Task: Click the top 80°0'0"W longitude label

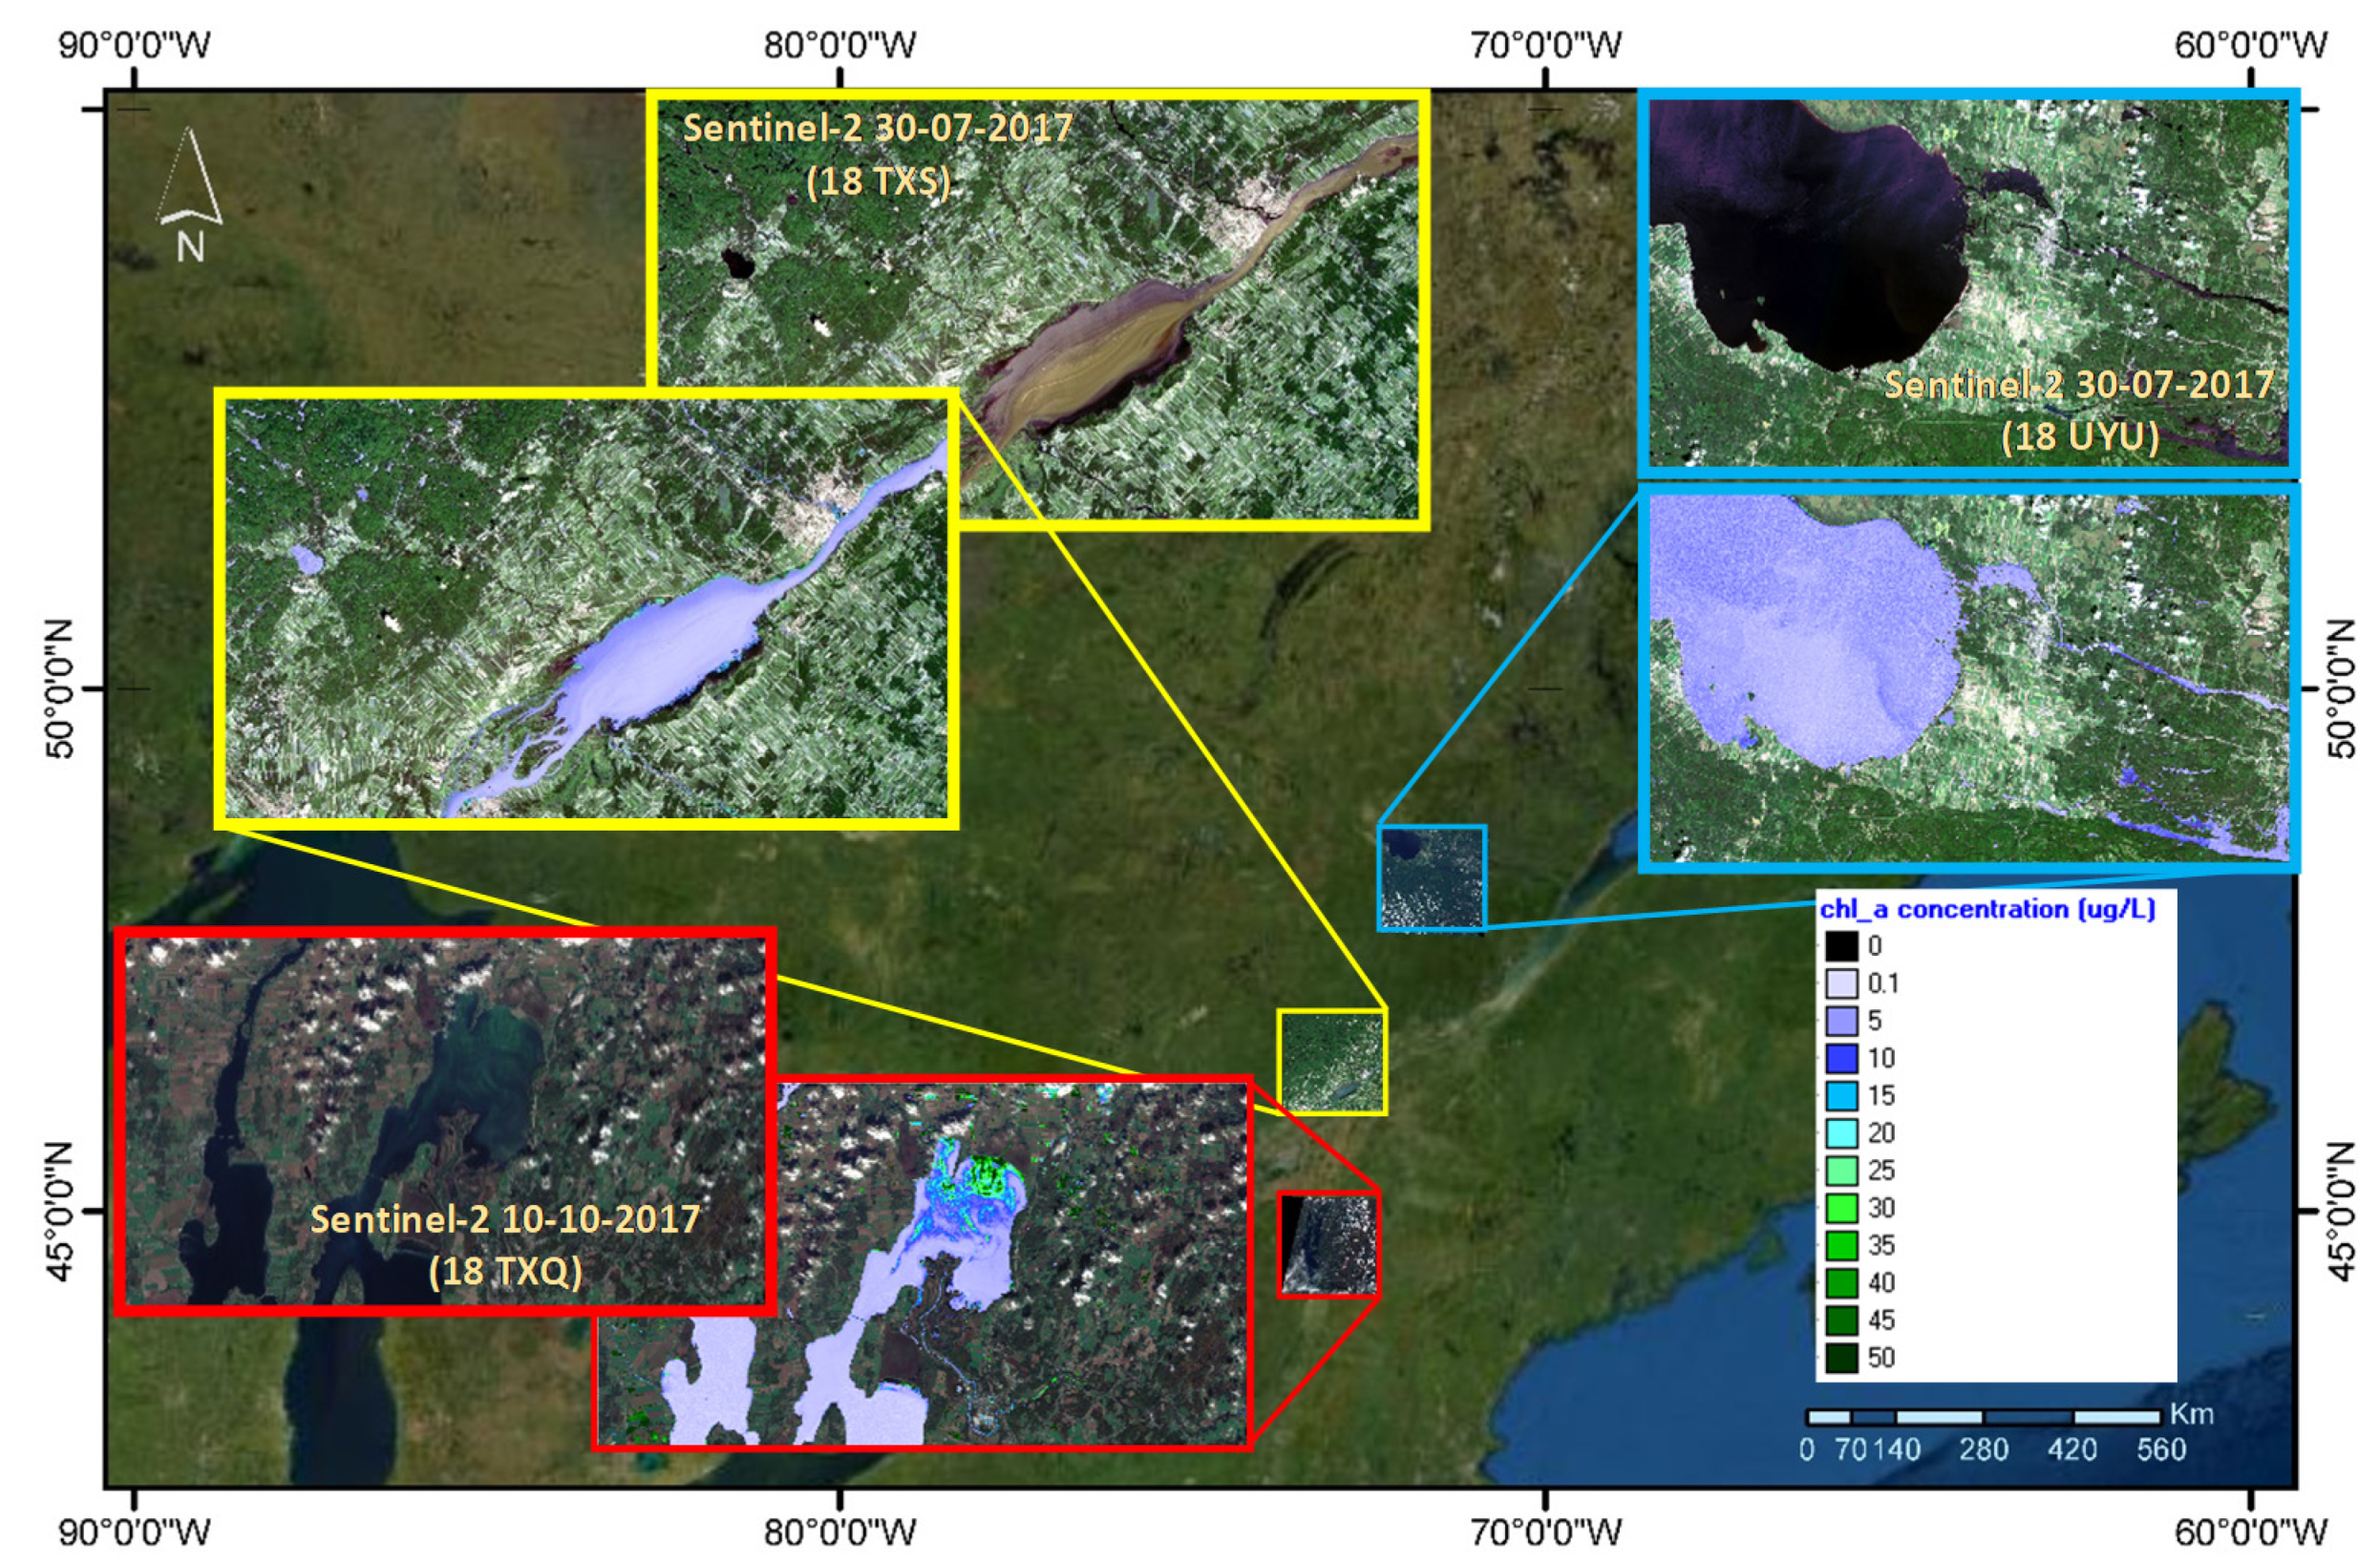Action: coord(840,45)
